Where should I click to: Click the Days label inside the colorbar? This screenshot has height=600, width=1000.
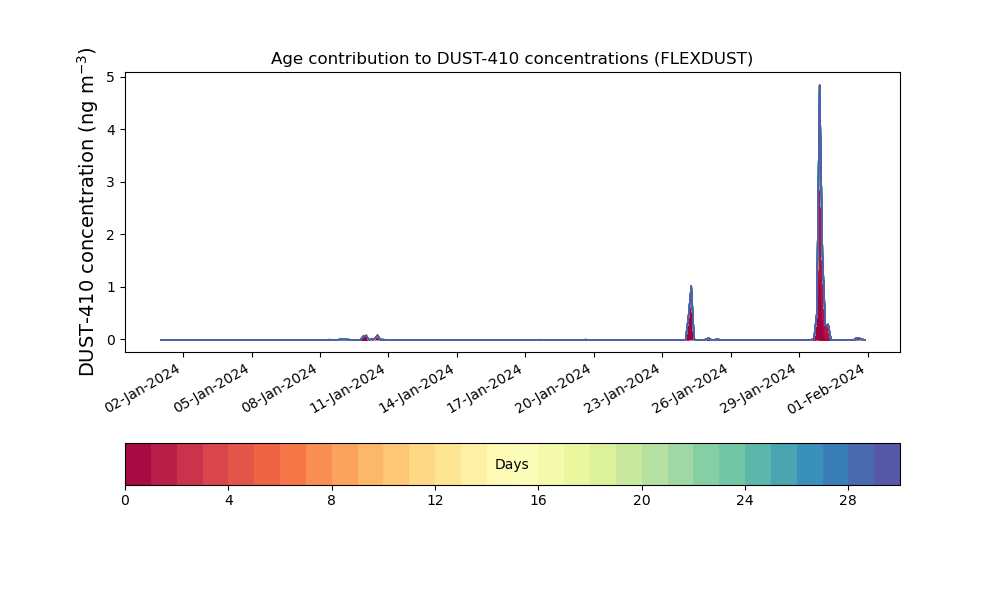[x=511, y=464]
